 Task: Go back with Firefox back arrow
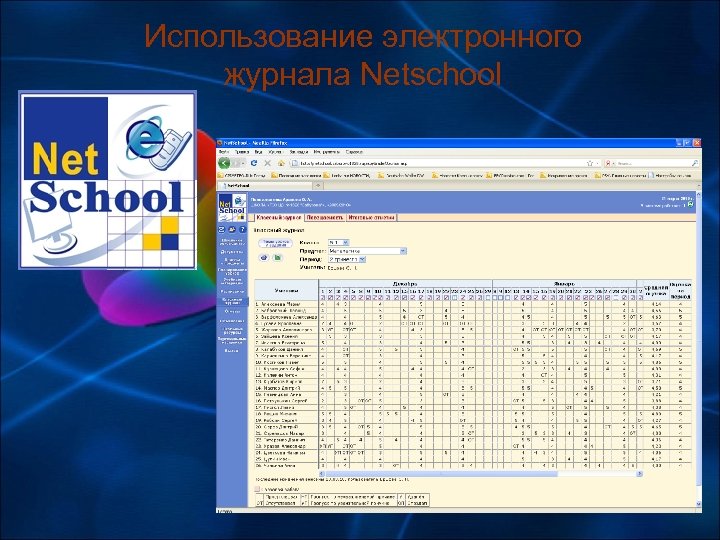(x=224, y=163)
